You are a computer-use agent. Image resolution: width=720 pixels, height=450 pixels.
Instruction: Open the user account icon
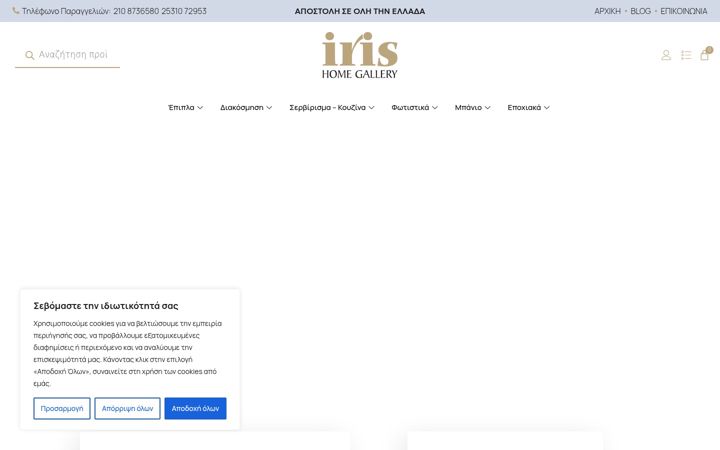click(666, 55)
